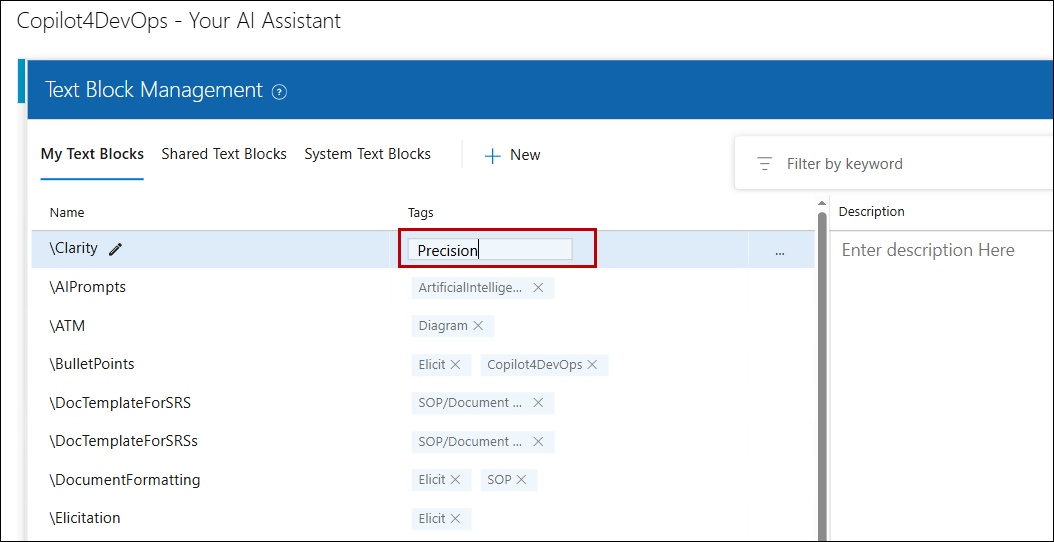Screen dimensions: 1054x542
Task: Select the \BulletPoints text block
Action: point(91,364)
